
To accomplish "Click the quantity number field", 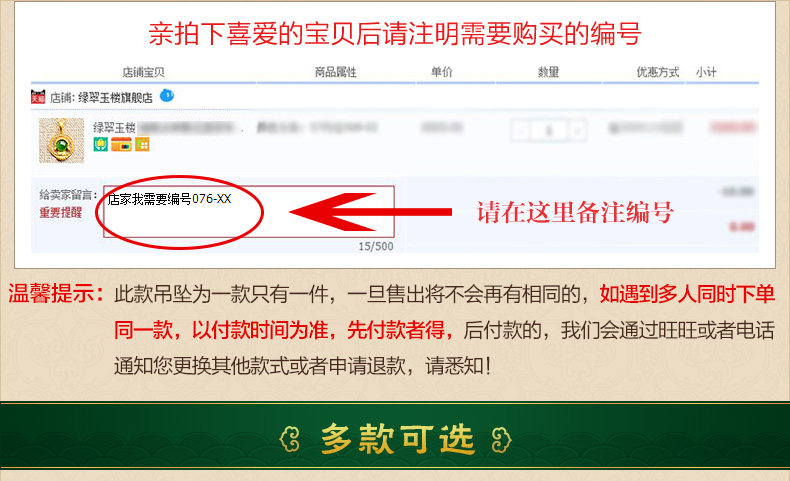I will pos(549,131).
